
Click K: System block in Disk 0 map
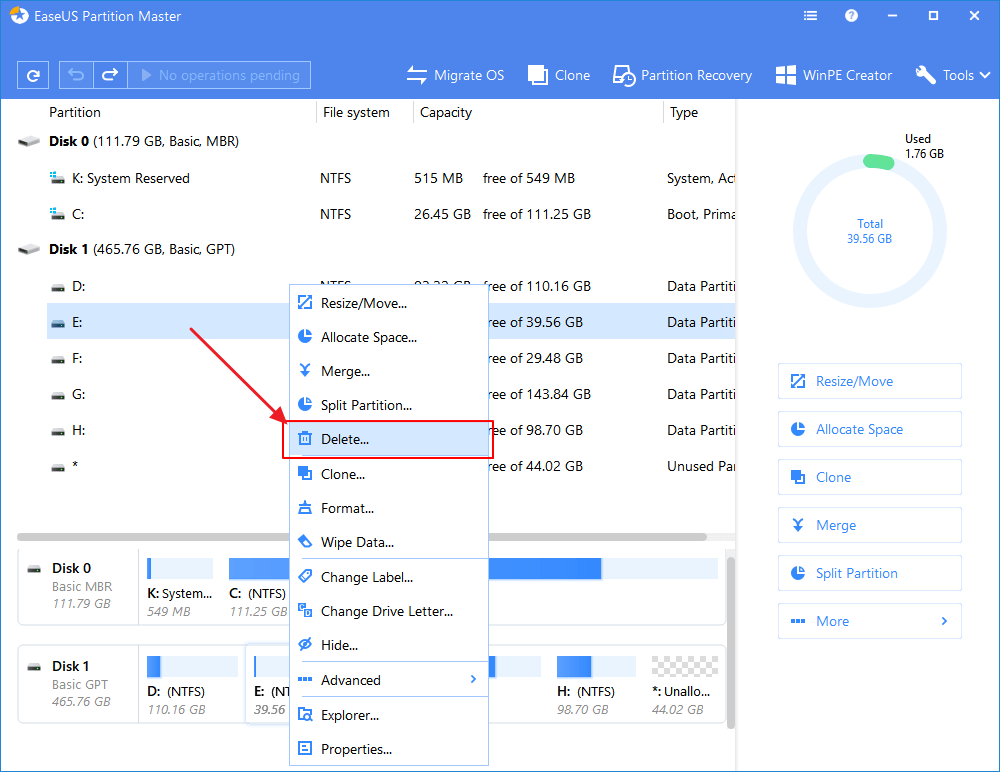(180, 588)
